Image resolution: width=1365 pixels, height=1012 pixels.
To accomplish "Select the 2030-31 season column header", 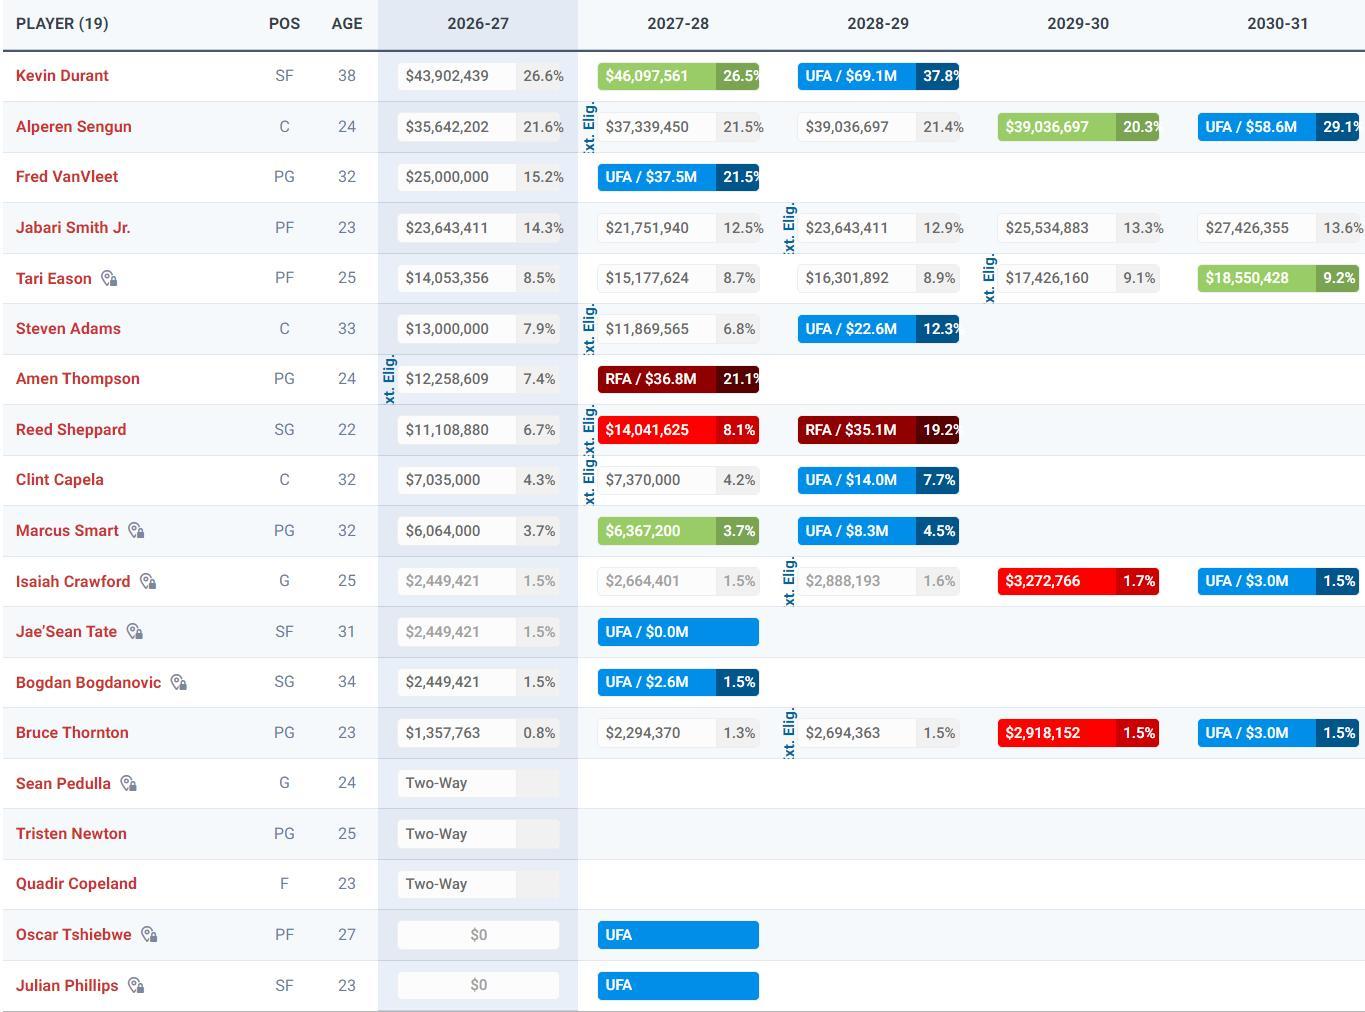I will pos(1278,24).
